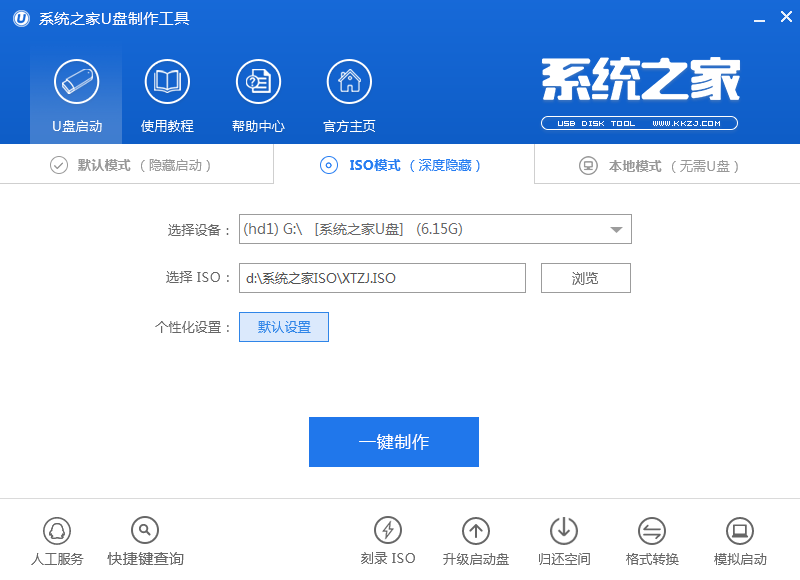Image resolution: width=800 pixels, height=580 pixels.
Task: Open the 归还空间 space recovery tool
Action: coord(563,540)
